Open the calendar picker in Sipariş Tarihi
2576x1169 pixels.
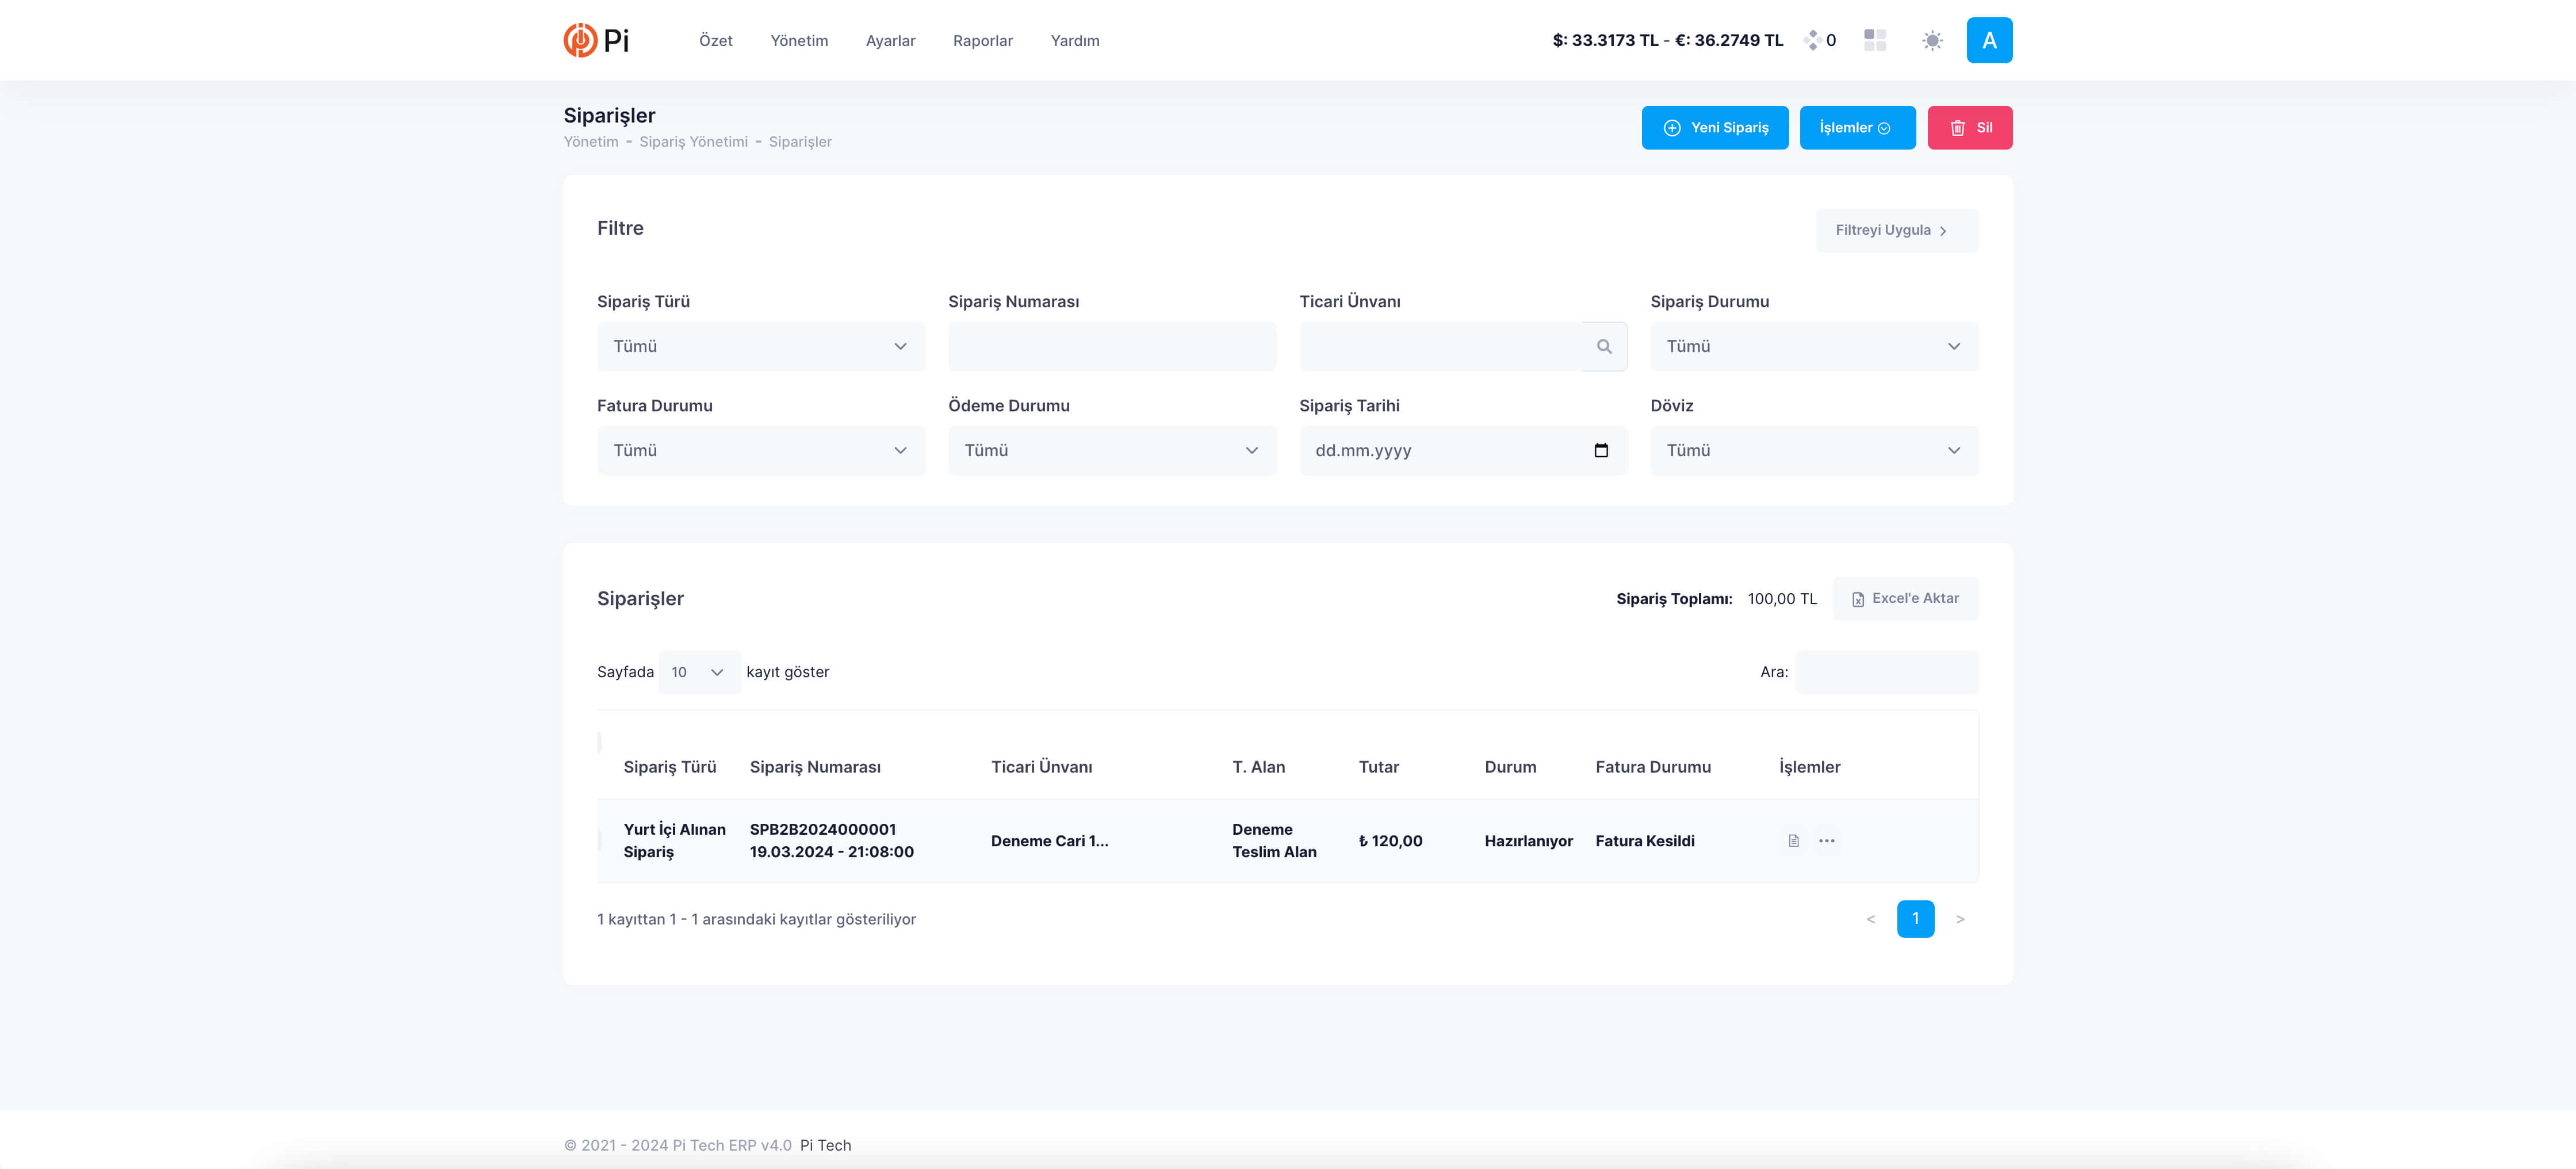click(x=1600, y=450)
